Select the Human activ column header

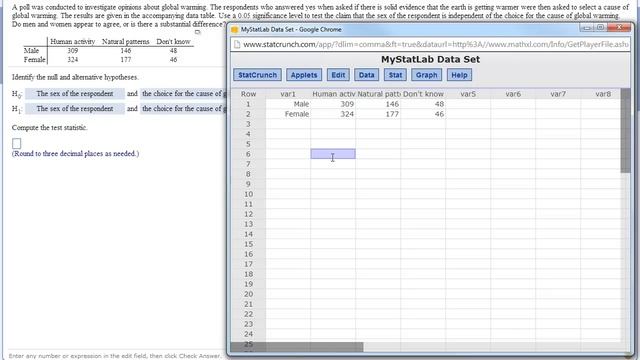click(333, 94)
